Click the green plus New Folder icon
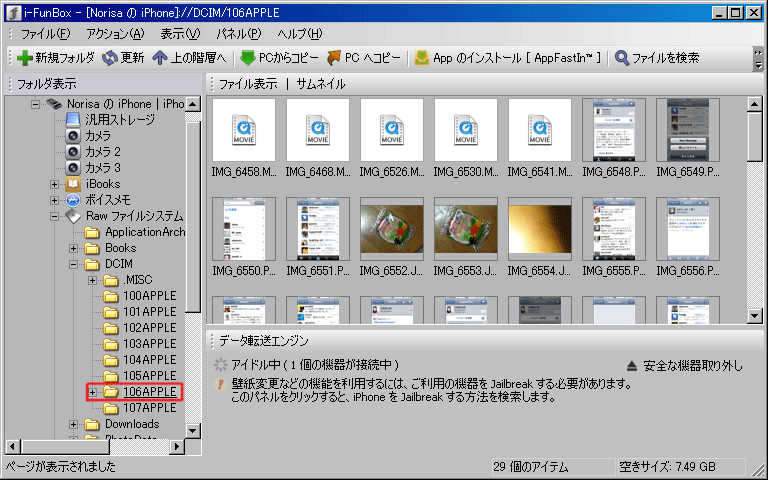This screenshot has width=768, height=480. click(x=24, y=58)
